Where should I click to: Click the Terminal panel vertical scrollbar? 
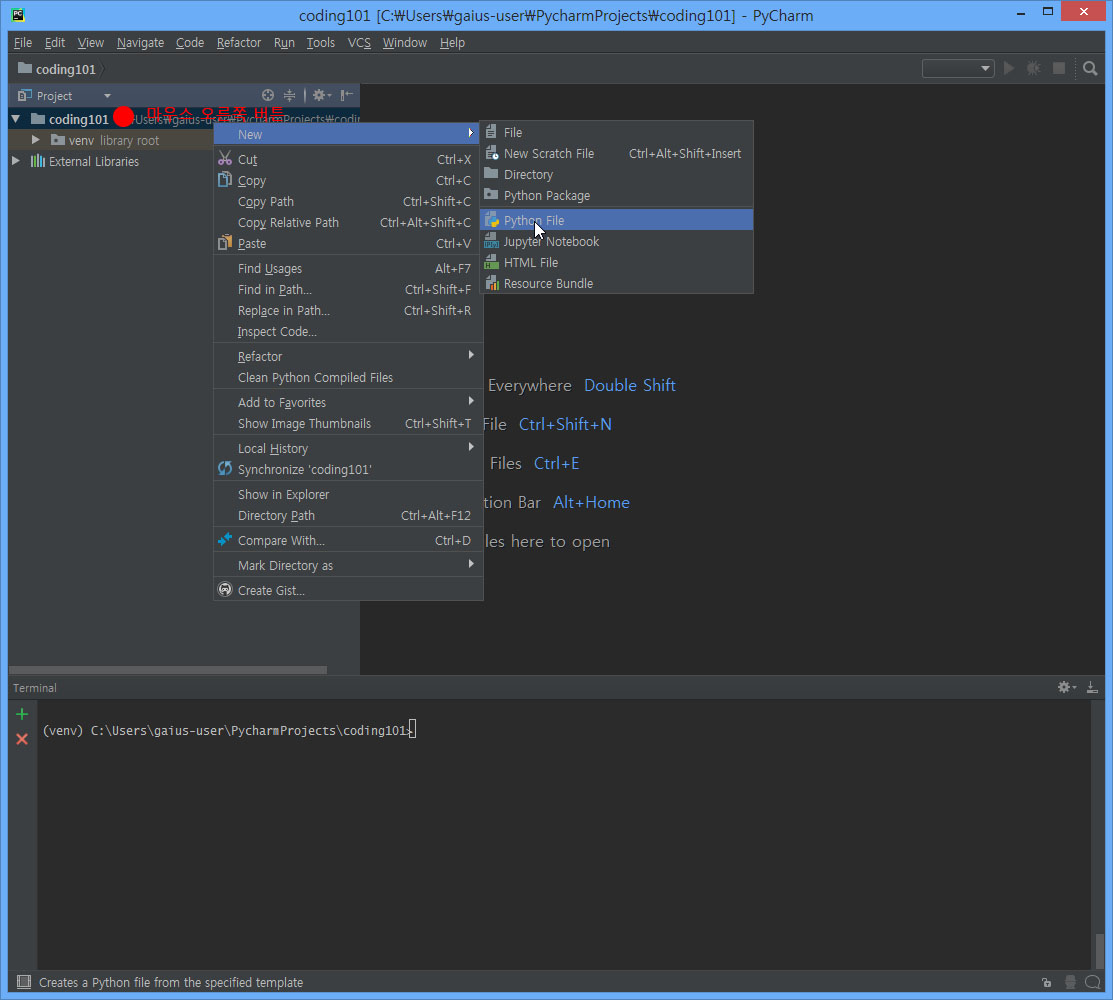(x=1099, y=949)
